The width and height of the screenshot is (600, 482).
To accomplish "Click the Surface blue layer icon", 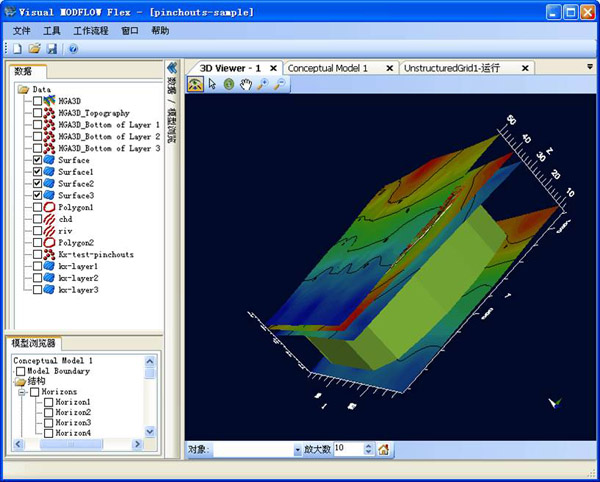I will tap(49, 160).
